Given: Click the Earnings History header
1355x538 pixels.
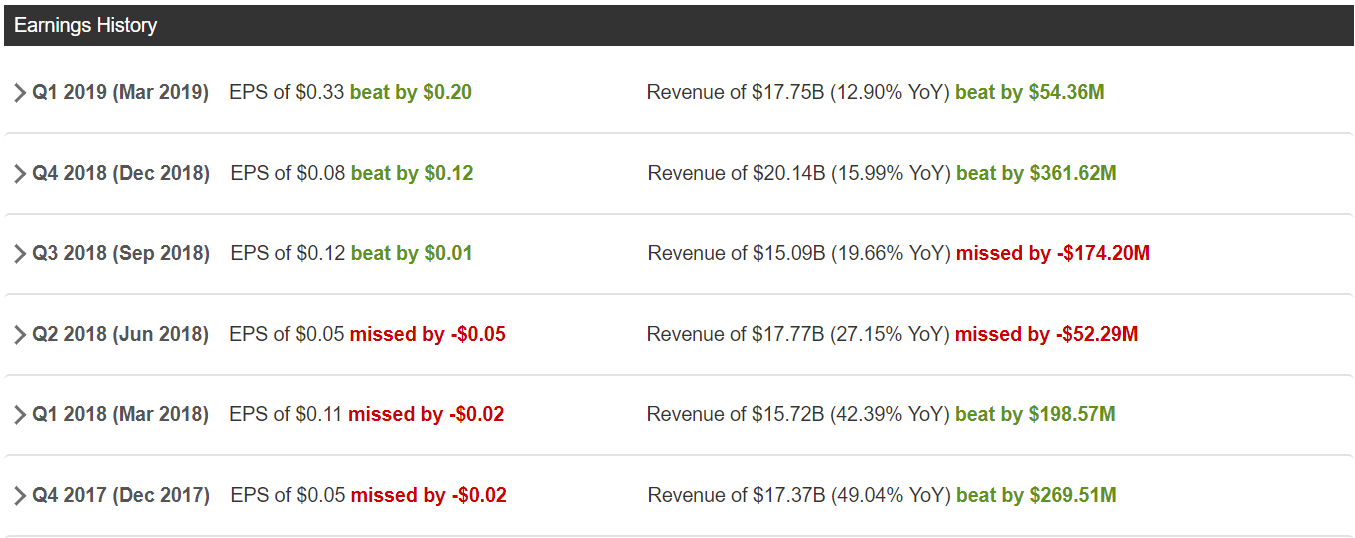Looking at the screenshot, I should coord(86,26).
